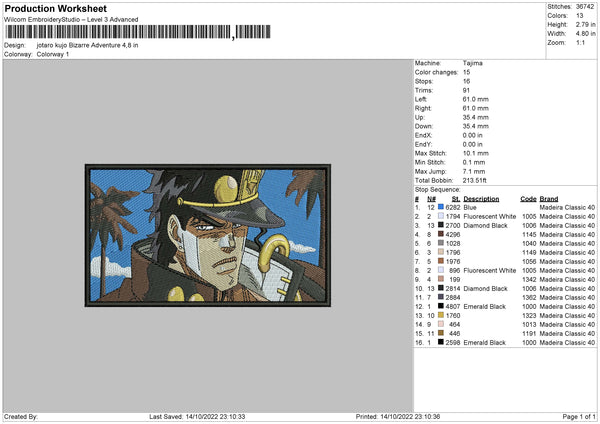Select the pale pink swatch beside 464
600x424 pixels.
441,324
